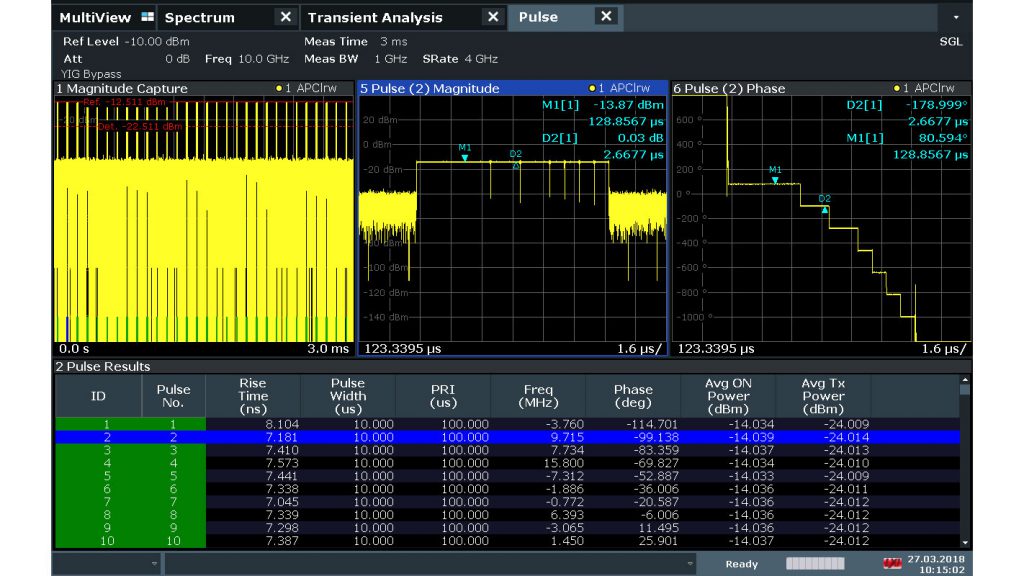The image size is (1024, 576).
Task: Click the MultiView grid icon
Action: click(x=148, y=17)
